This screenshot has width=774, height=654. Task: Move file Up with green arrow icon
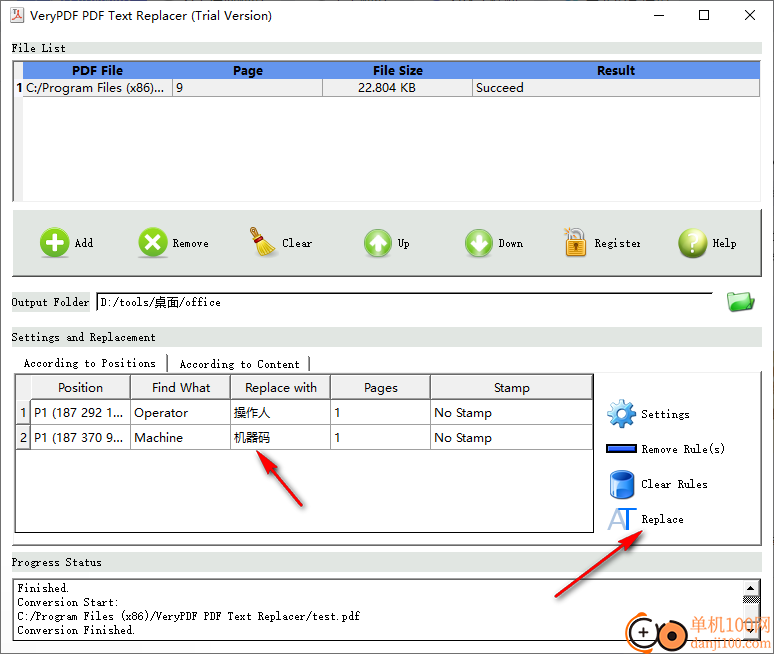click(378, 243)
